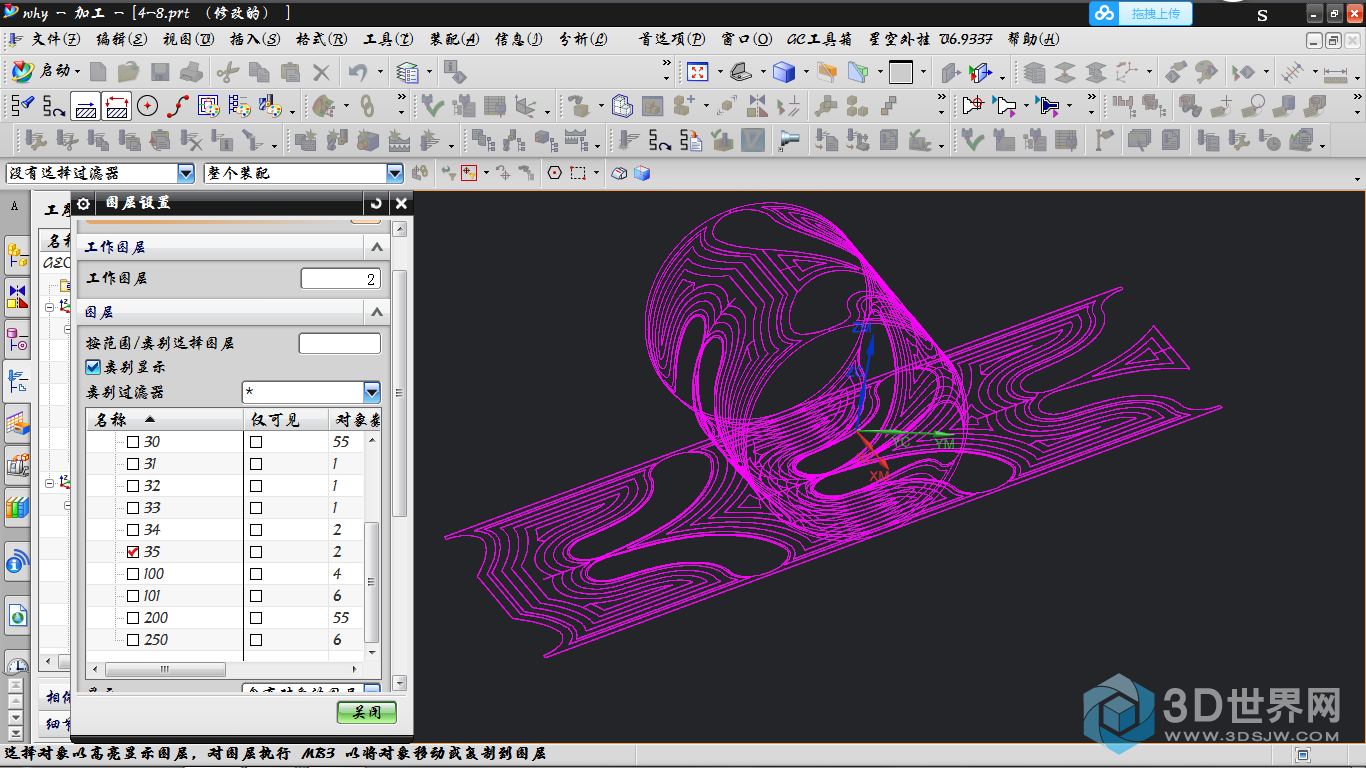
Task: Click the Cut scissors icon
Action: coord(227,72)
